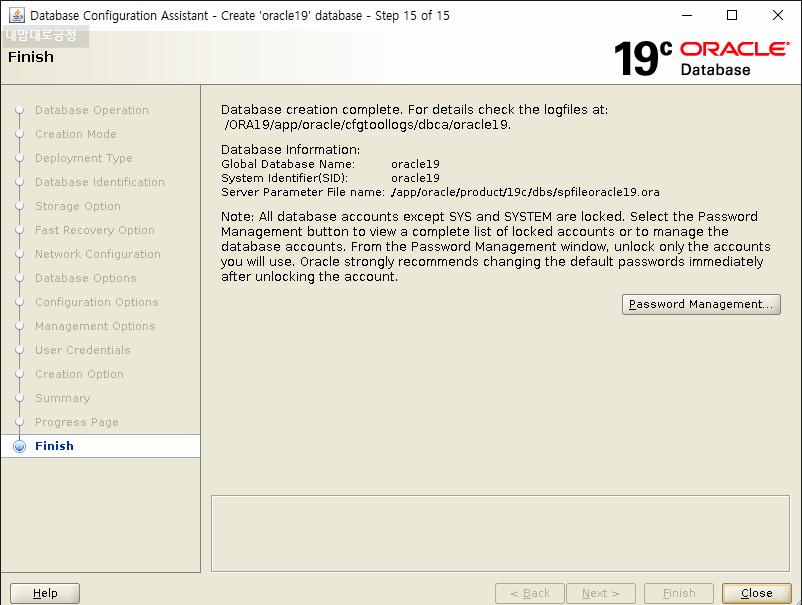This screenshot has height=605, width=802.
Task: Select the Creation Mode step
Action: pyautogui.click(x=76, y=134)
